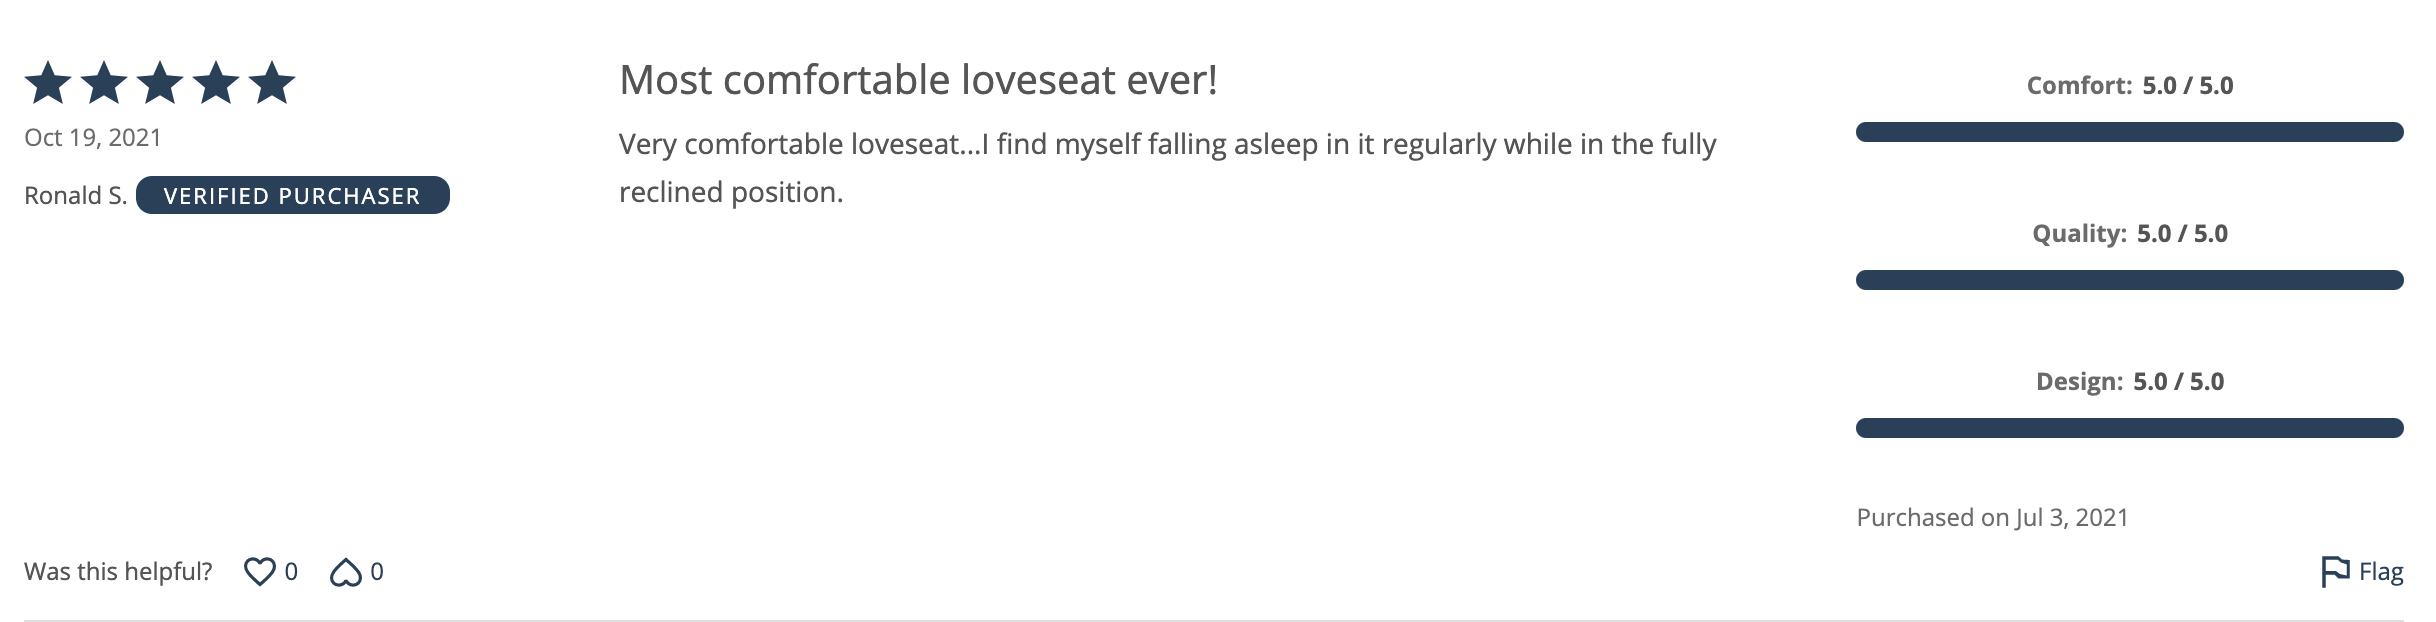Click the Verified Purchaser badge
2436x622 pixels.
click(x=293, y=195)
